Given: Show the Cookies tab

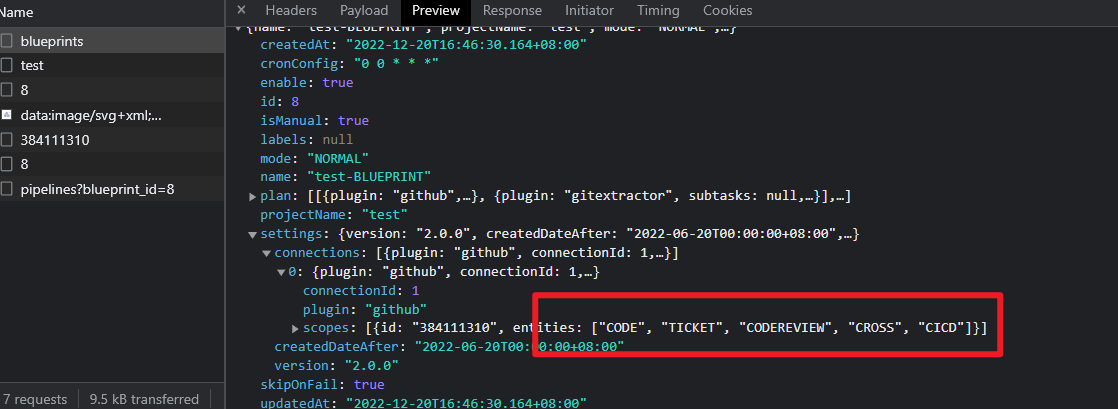Looking at the screenshot, I should coord(727,10).
